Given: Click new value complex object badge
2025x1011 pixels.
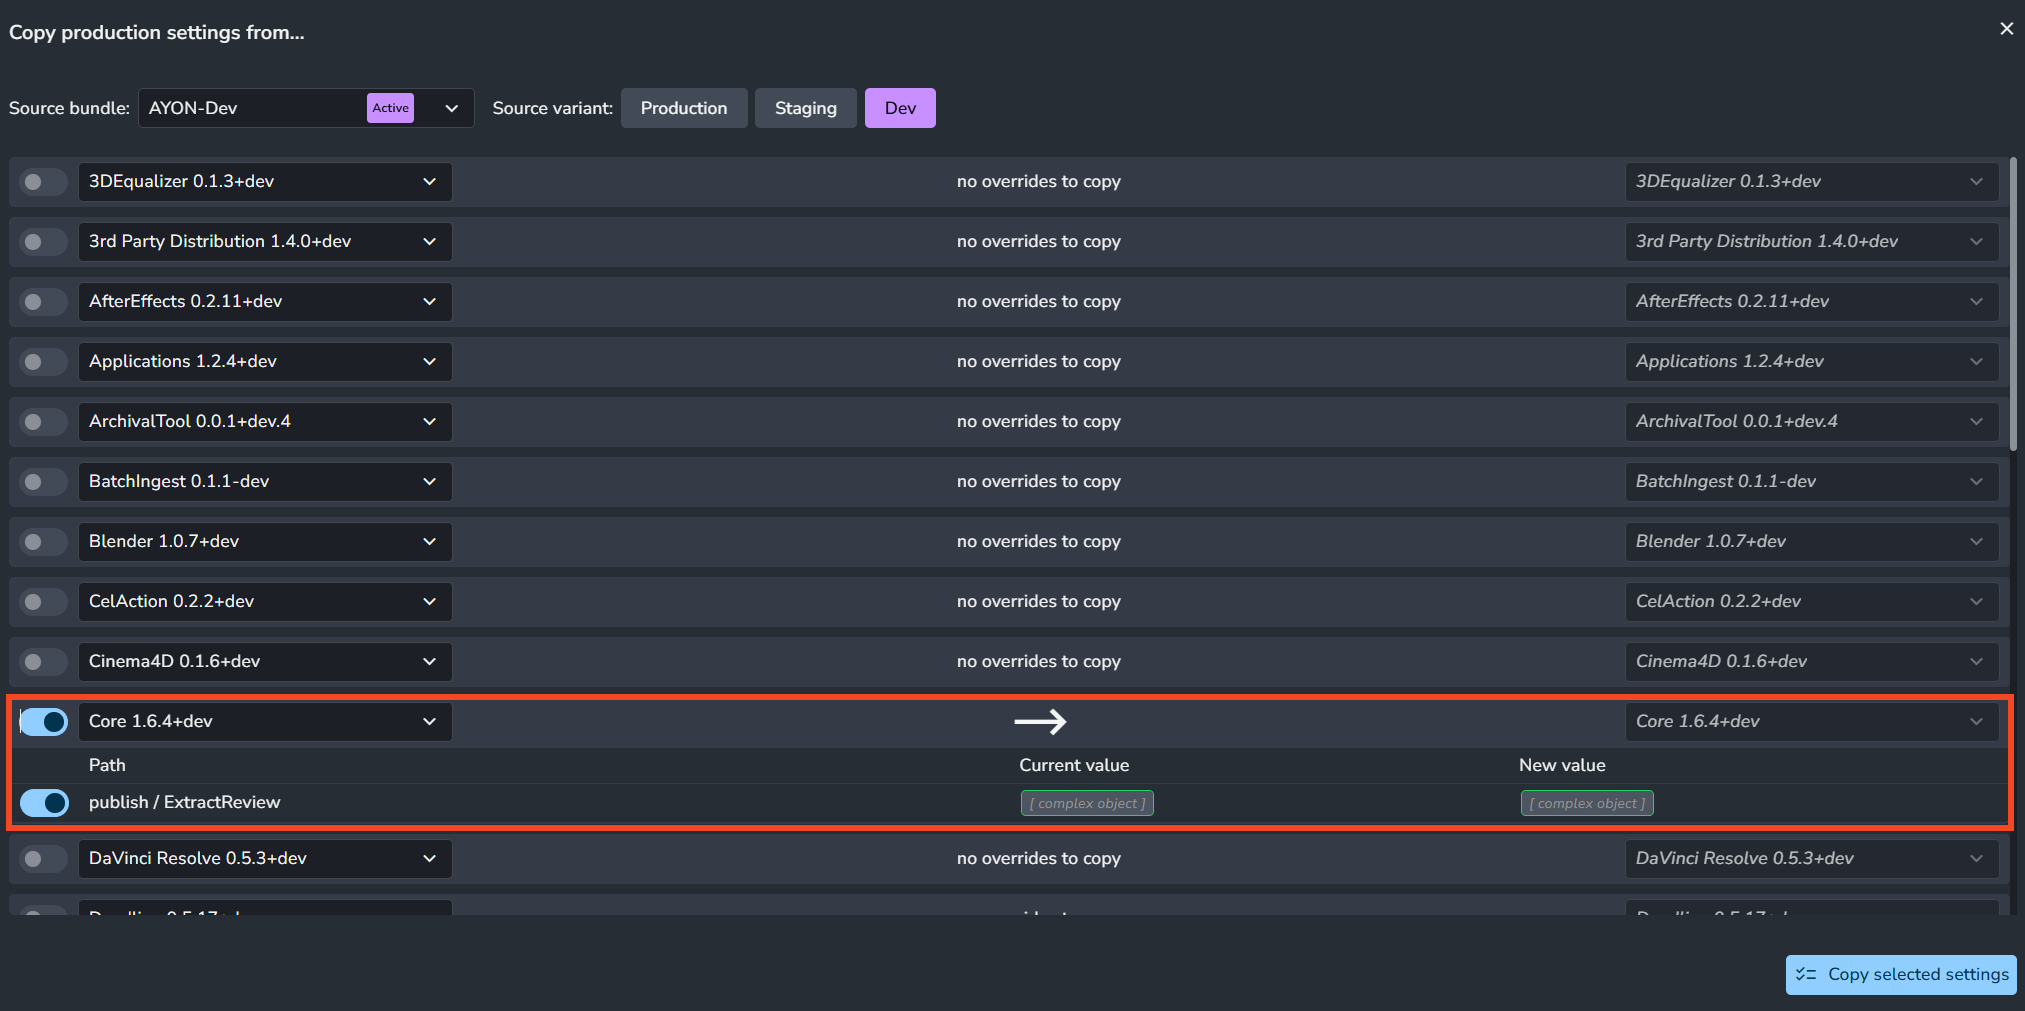Looking at the screenshot, I should (1587, 803).
